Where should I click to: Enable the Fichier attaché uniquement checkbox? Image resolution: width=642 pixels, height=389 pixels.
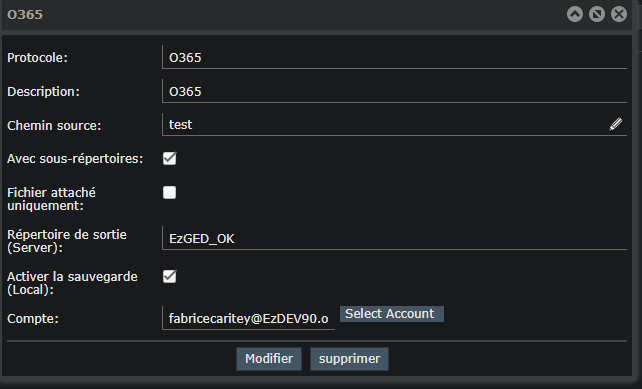tap(170, 192)
